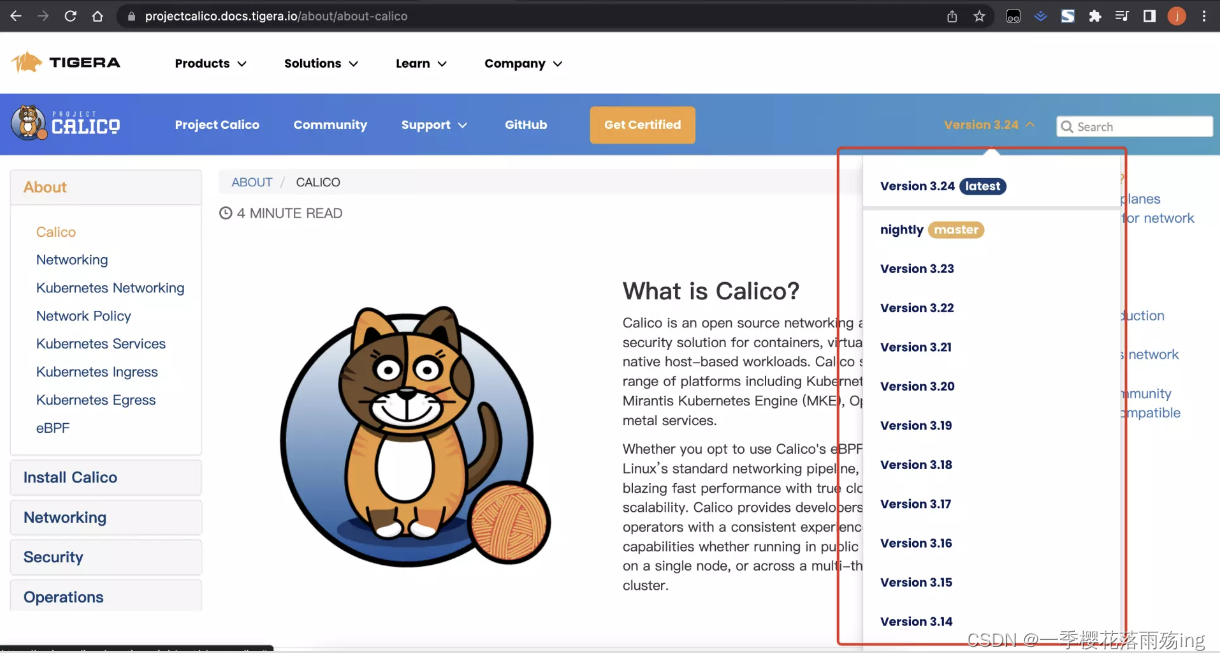Open the Kubernetes Ingress sidebar link
The width and height of the screenshot is (1220, 660).
[97, 372]
